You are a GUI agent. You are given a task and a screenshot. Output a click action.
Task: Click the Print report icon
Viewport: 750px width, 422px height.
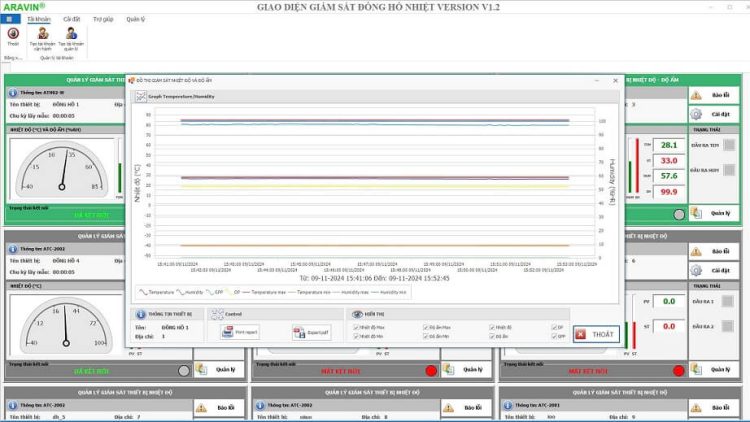[227, 333]
